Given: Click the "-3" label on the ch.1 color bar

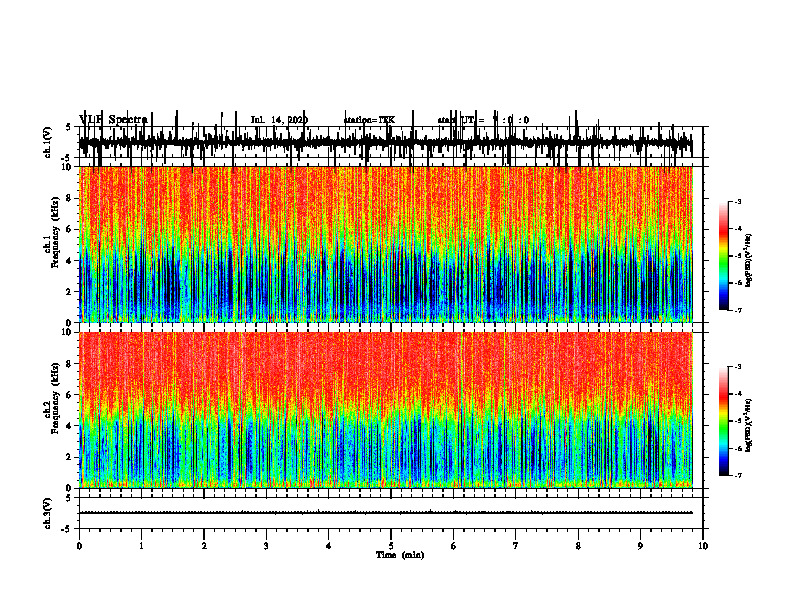Looking at the screenshot, I should pos(738,202).
